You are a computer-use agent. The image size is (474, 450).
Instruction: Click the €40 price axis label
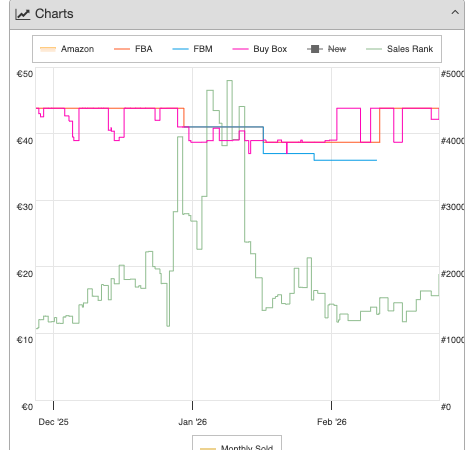[x=25, y=141]
